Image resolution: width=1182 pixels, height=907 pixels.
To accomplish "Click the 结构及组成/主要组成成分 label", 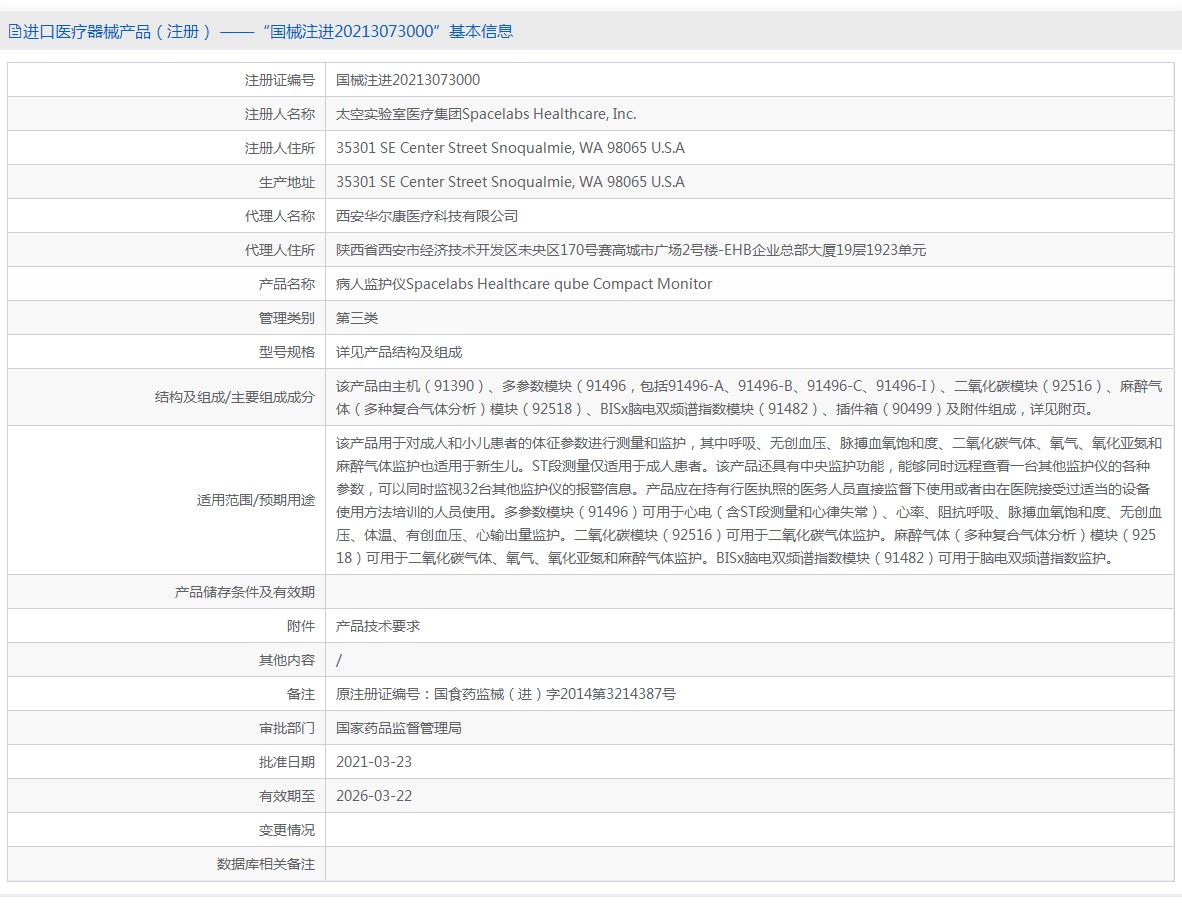I will (234, 397).
